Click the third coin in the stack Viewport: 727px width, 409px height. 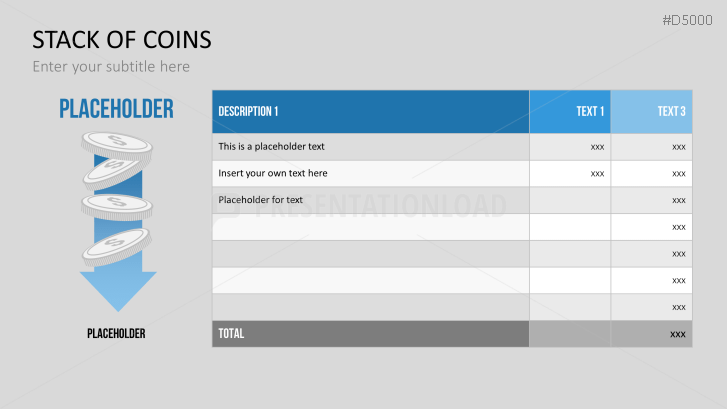pyautogui.click(x=117, y=206)
